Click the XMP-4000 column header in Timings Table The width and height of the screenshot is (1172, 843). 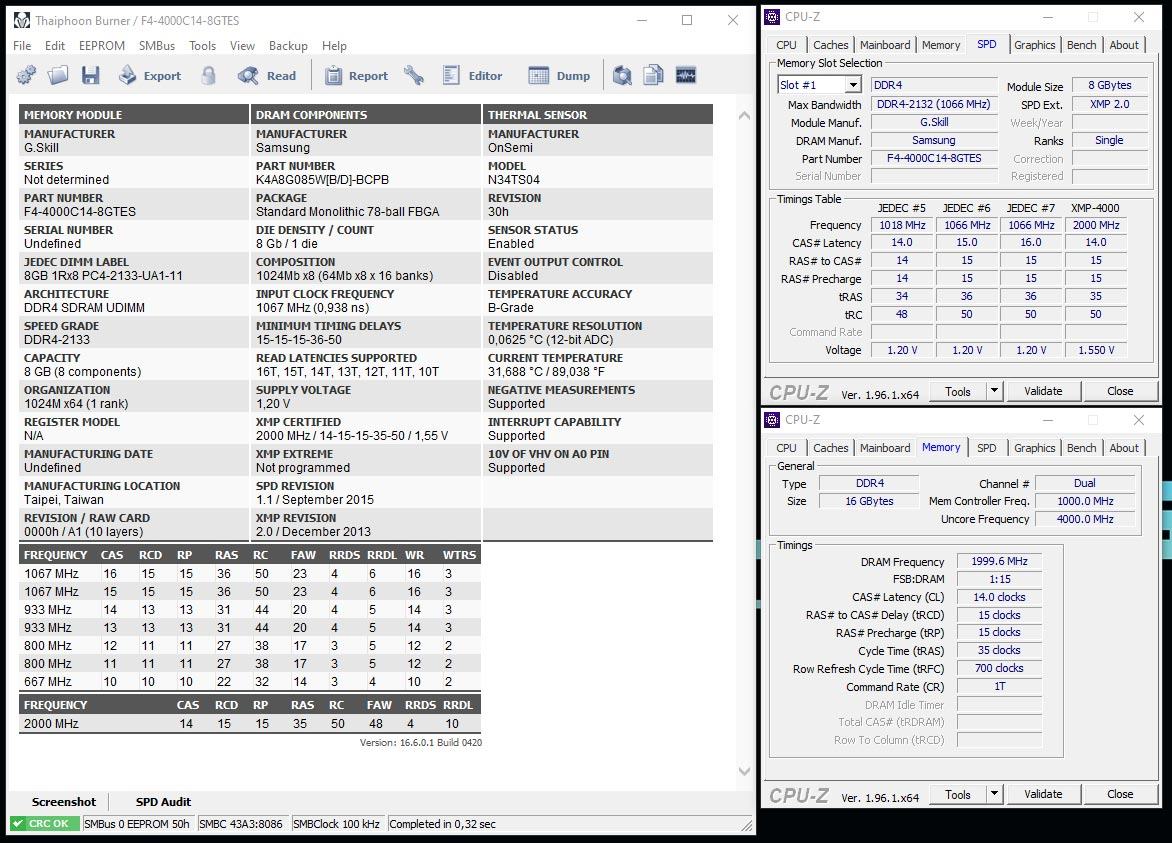pyautogui.click(x=1095, y=208)
